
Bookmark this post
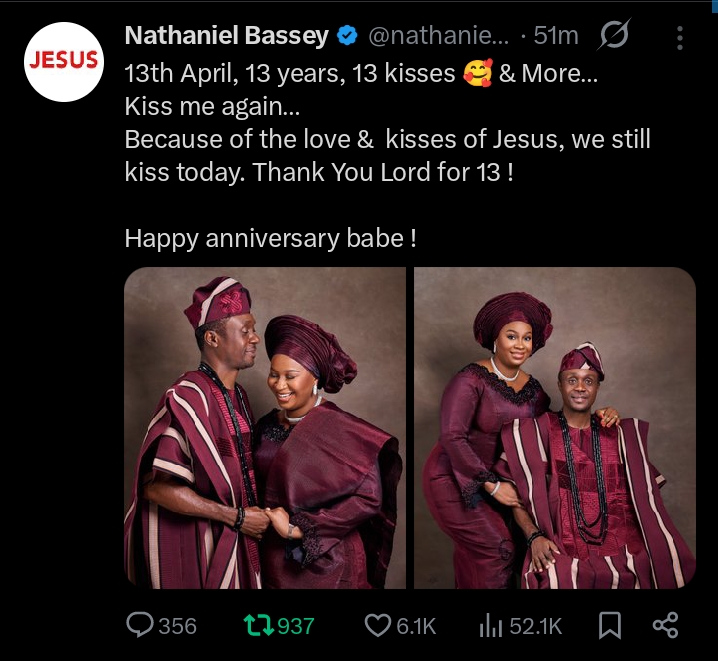point(609,625)
